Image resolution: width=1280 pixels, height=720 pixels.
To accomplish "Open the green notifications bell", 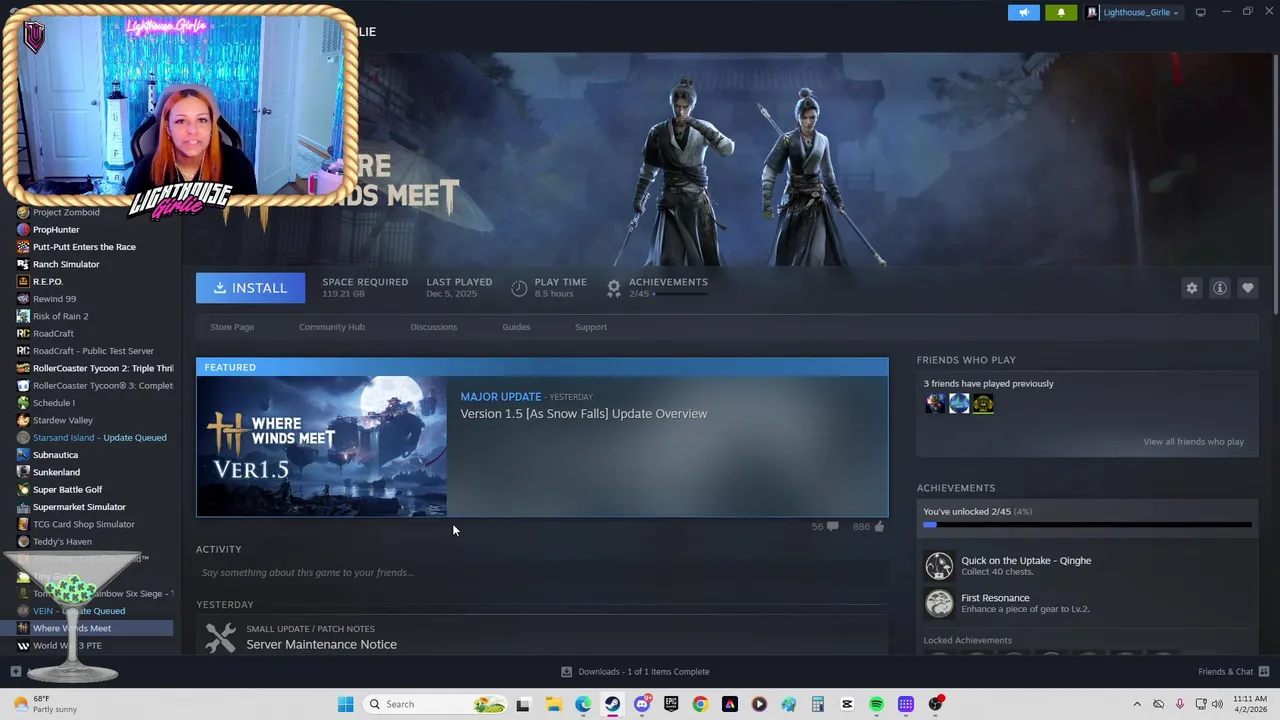I will pos(1061,12).
